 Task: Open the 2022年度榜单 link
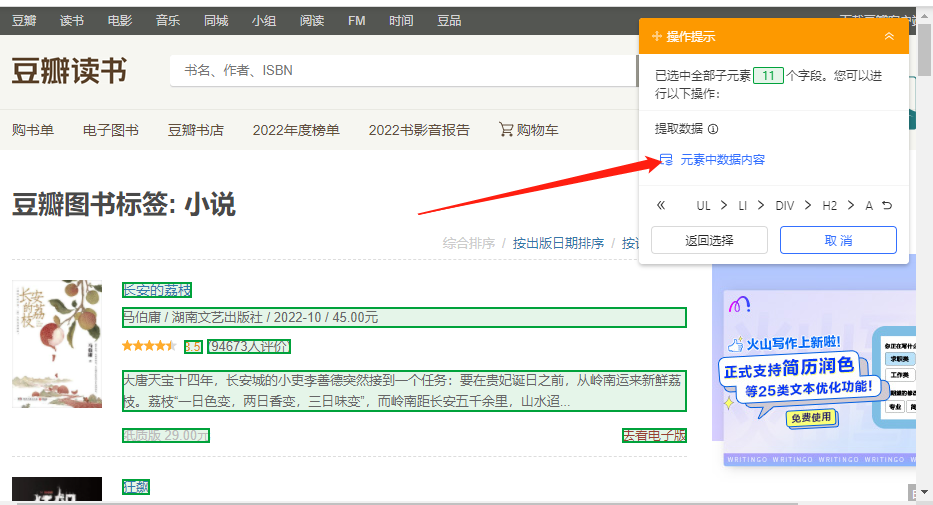296,130
